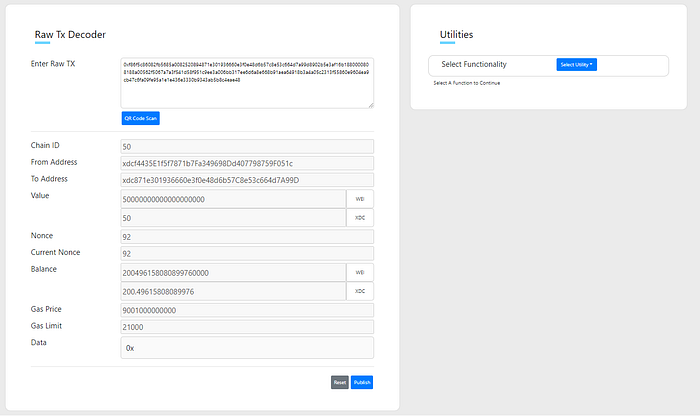Click the Gas Limit label
This screenshot has height=416, width=700.
click(x=46, y=326)
